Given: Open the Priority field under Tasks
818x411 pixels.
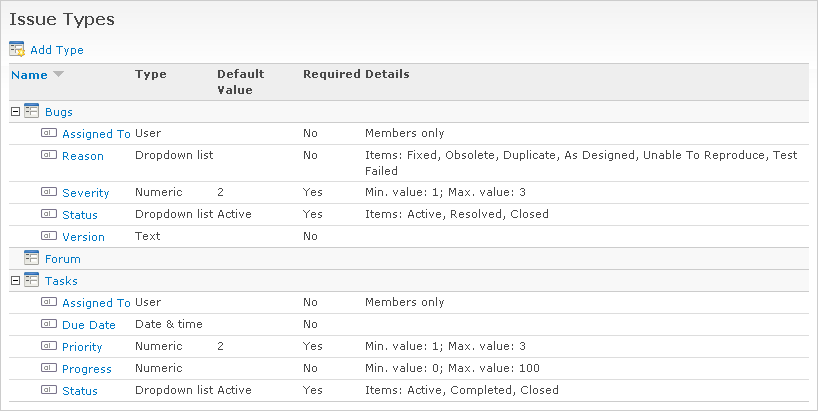Looking at the screenshot, I should point(83,347).
